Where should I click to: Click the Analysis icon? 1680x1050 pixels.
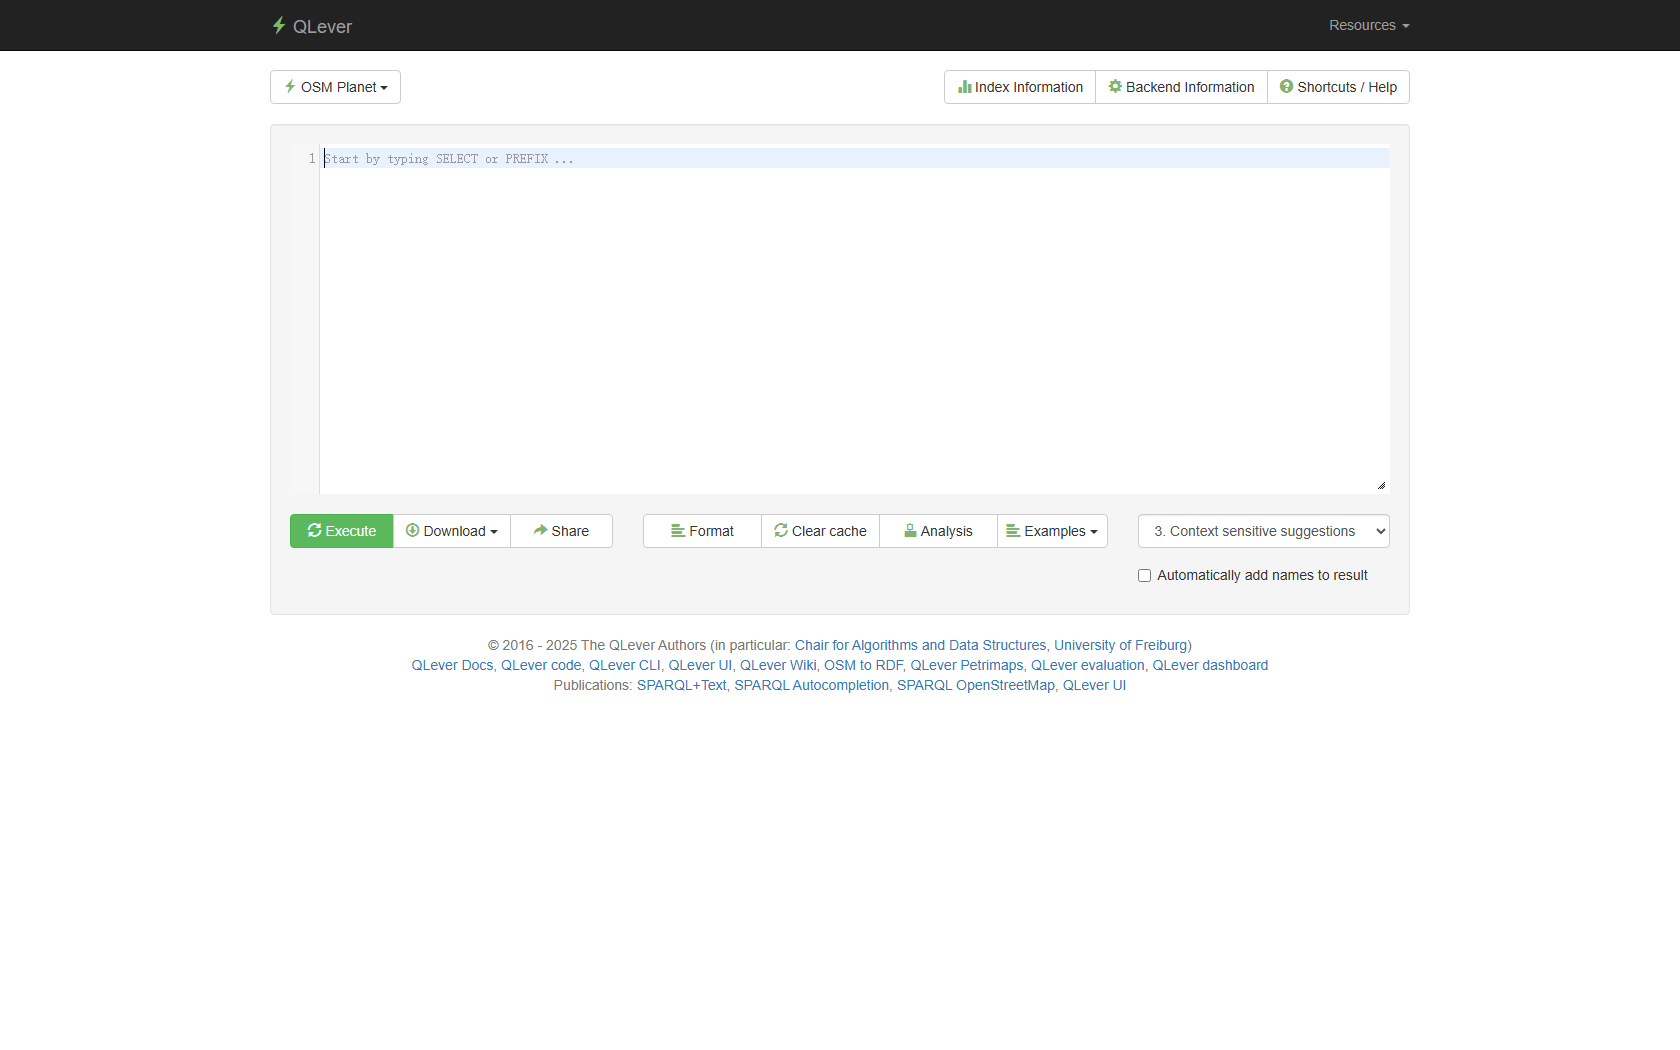910,530
